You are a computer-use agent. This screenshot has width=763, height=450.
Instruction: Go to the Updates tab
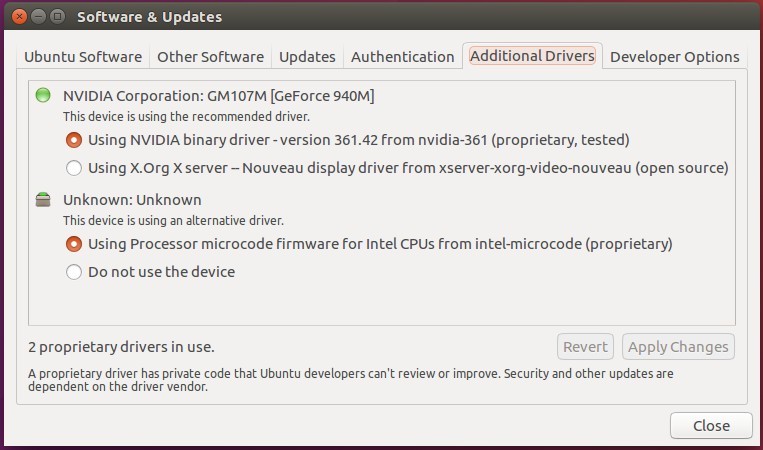point(307,57)
